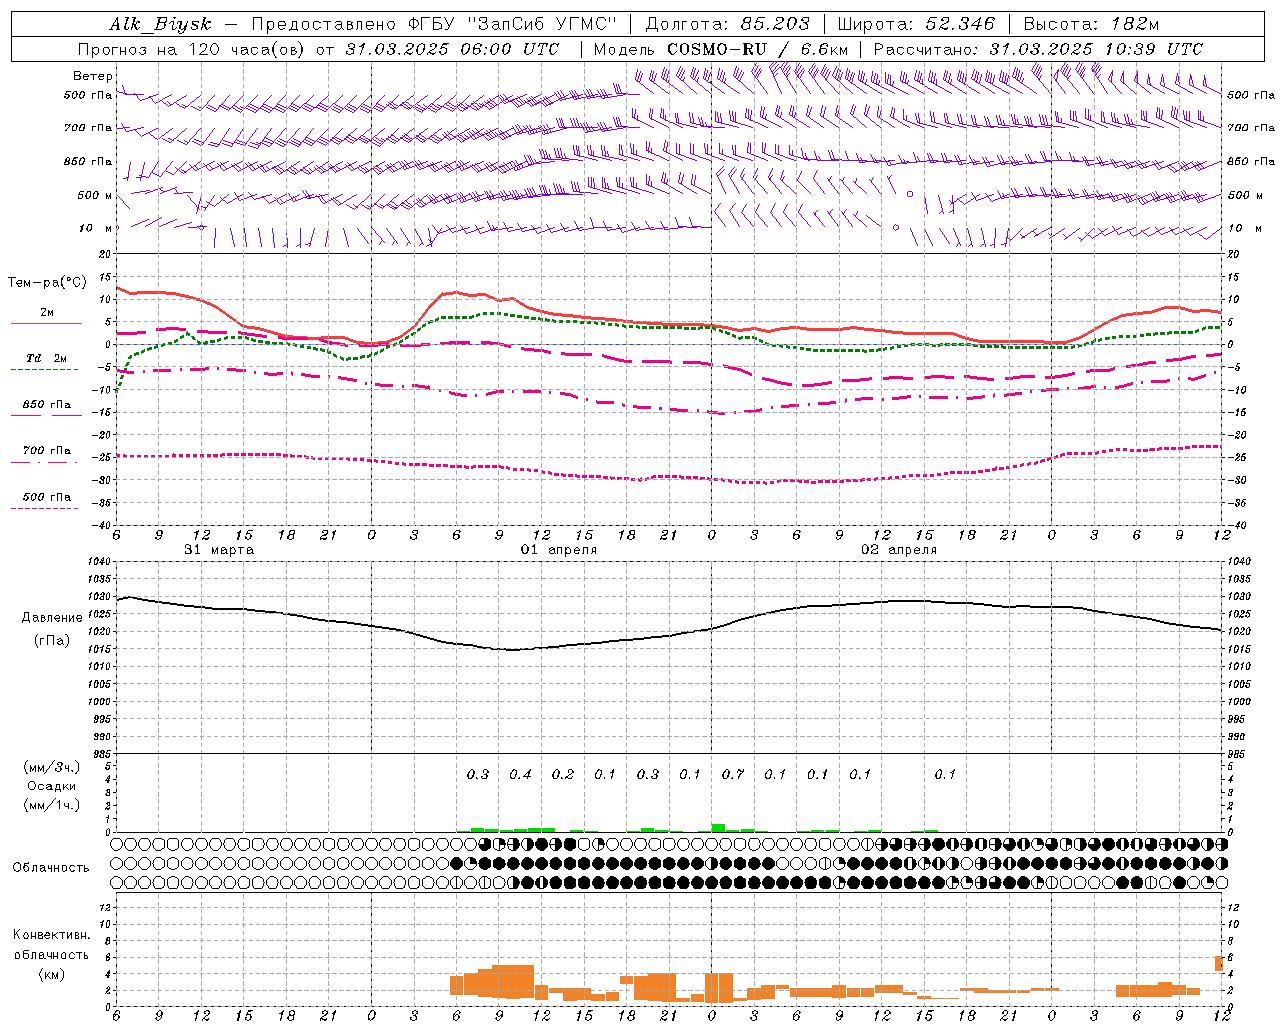Click the 'Ветер' wind panel label
The height and width of the screenshot is (1024, 1280).
click(93, 76)
